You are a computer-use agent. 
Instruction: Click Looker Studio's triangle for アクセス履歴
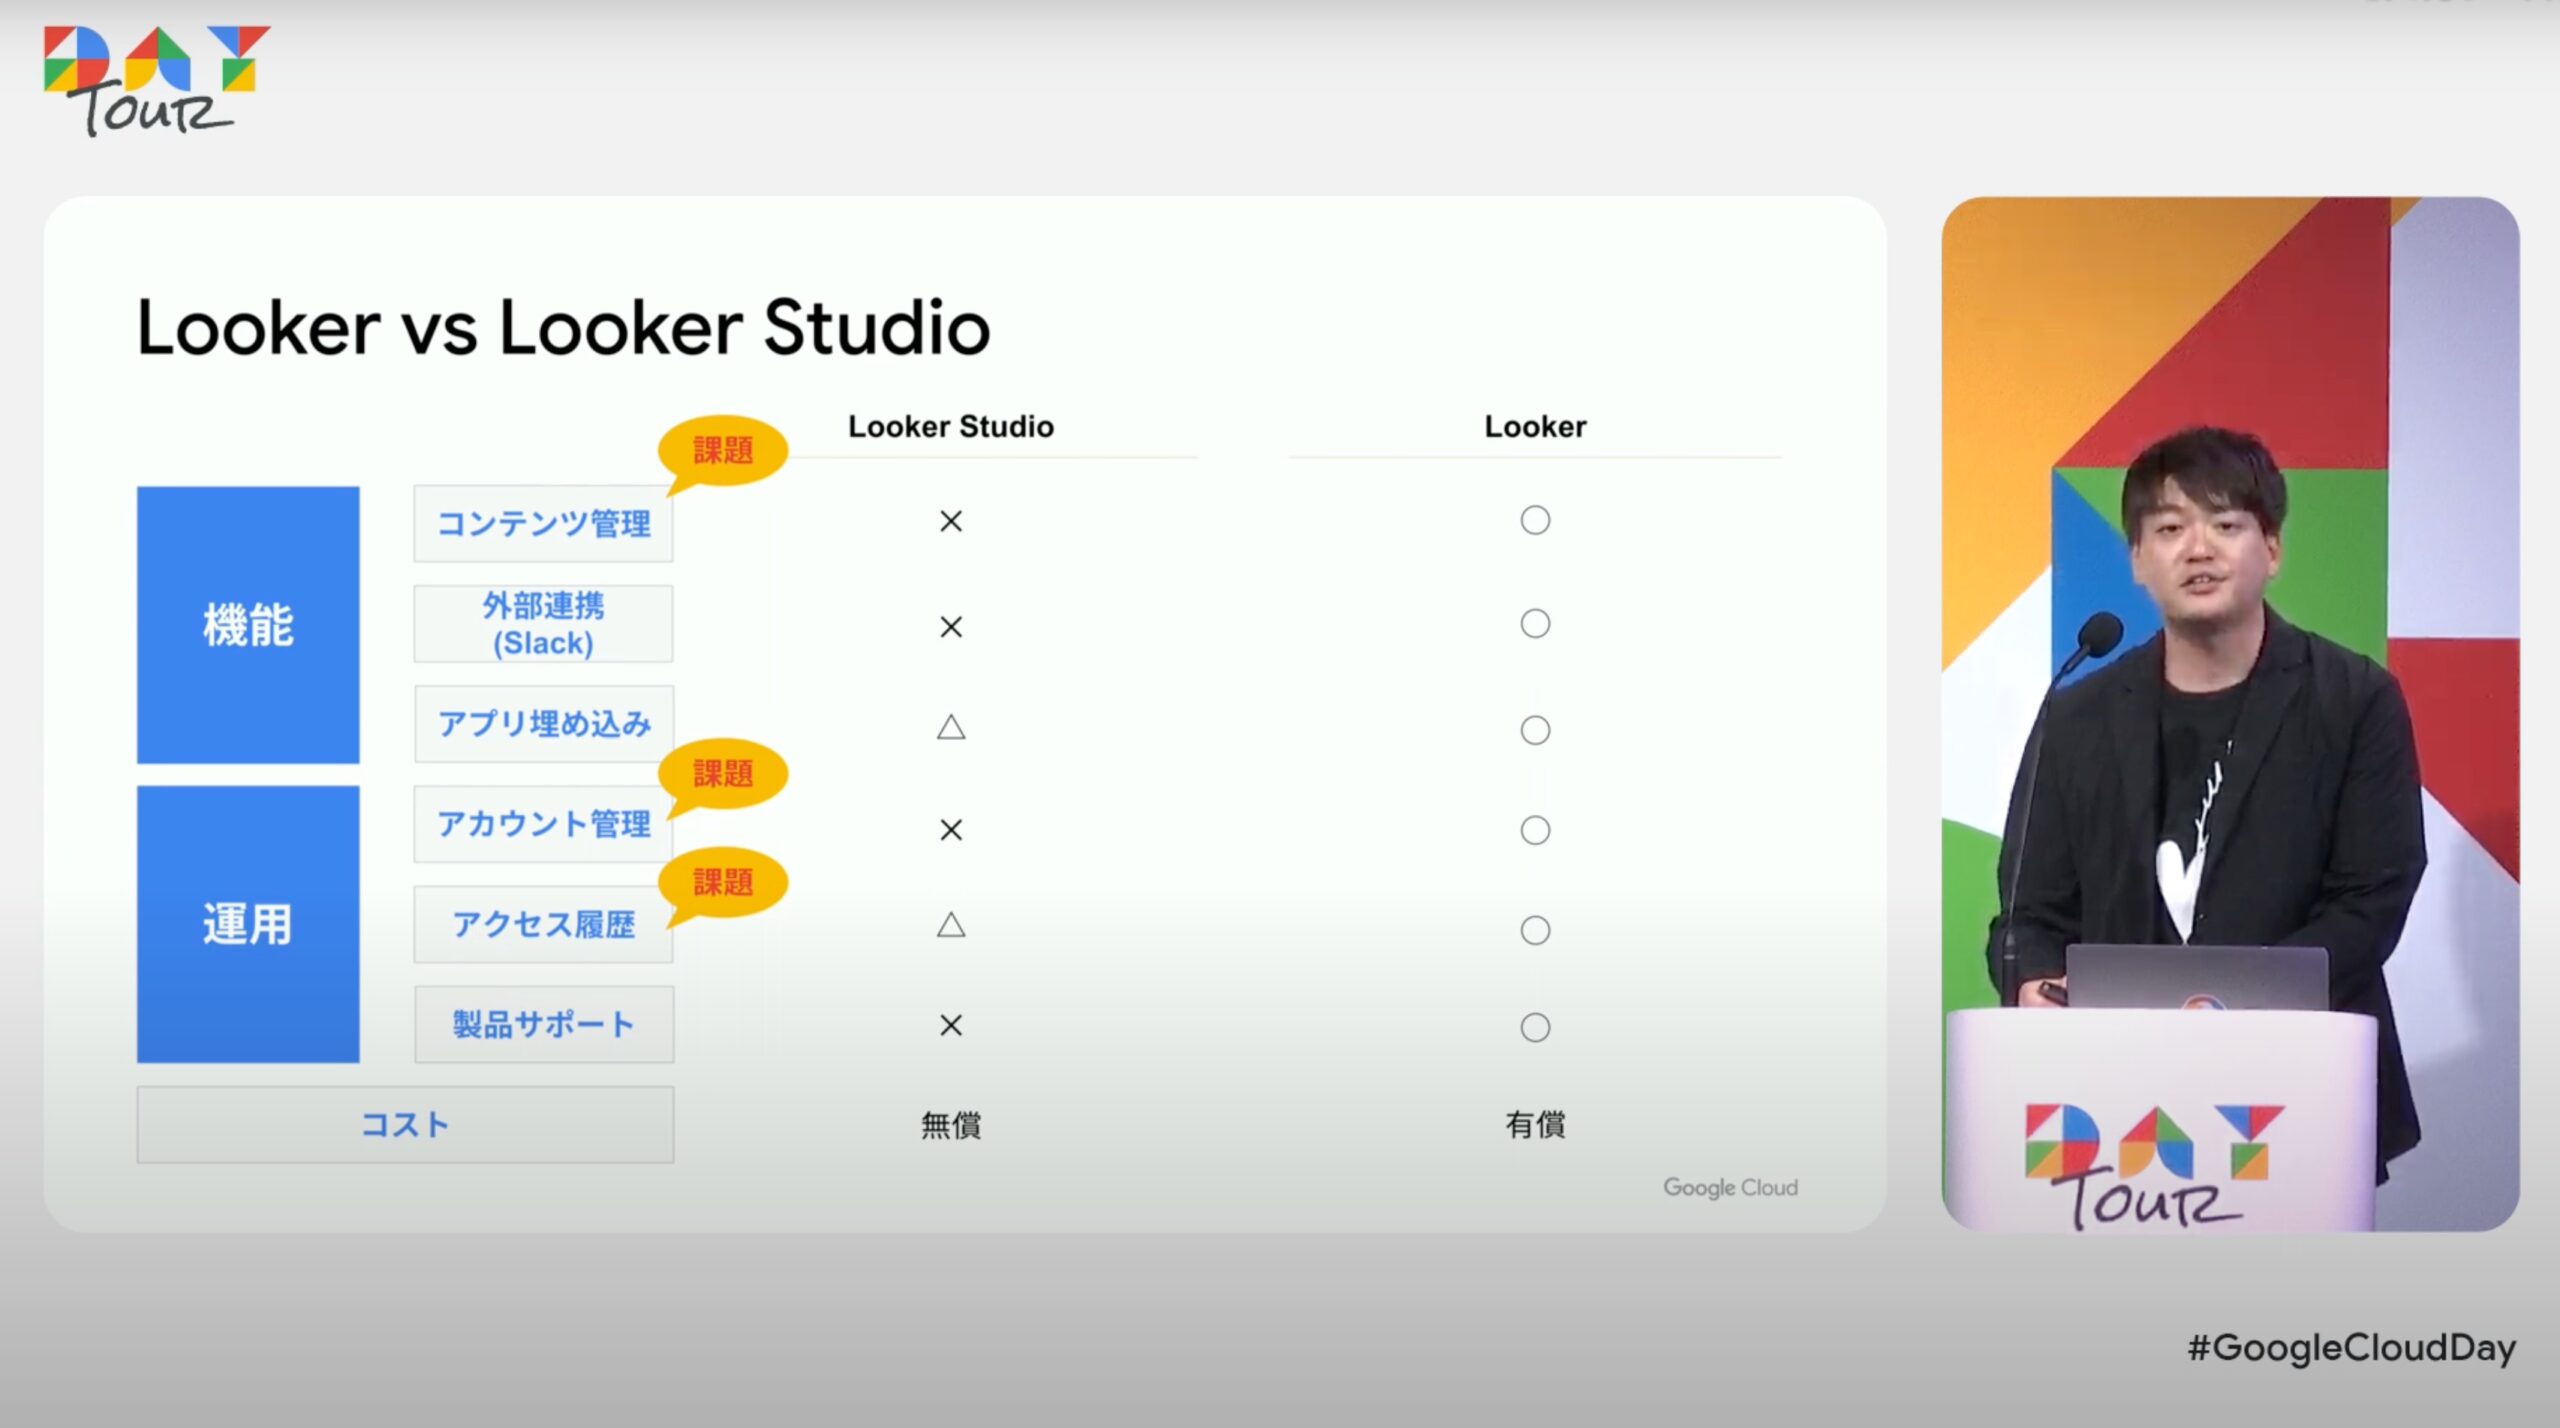click(950, 925)
